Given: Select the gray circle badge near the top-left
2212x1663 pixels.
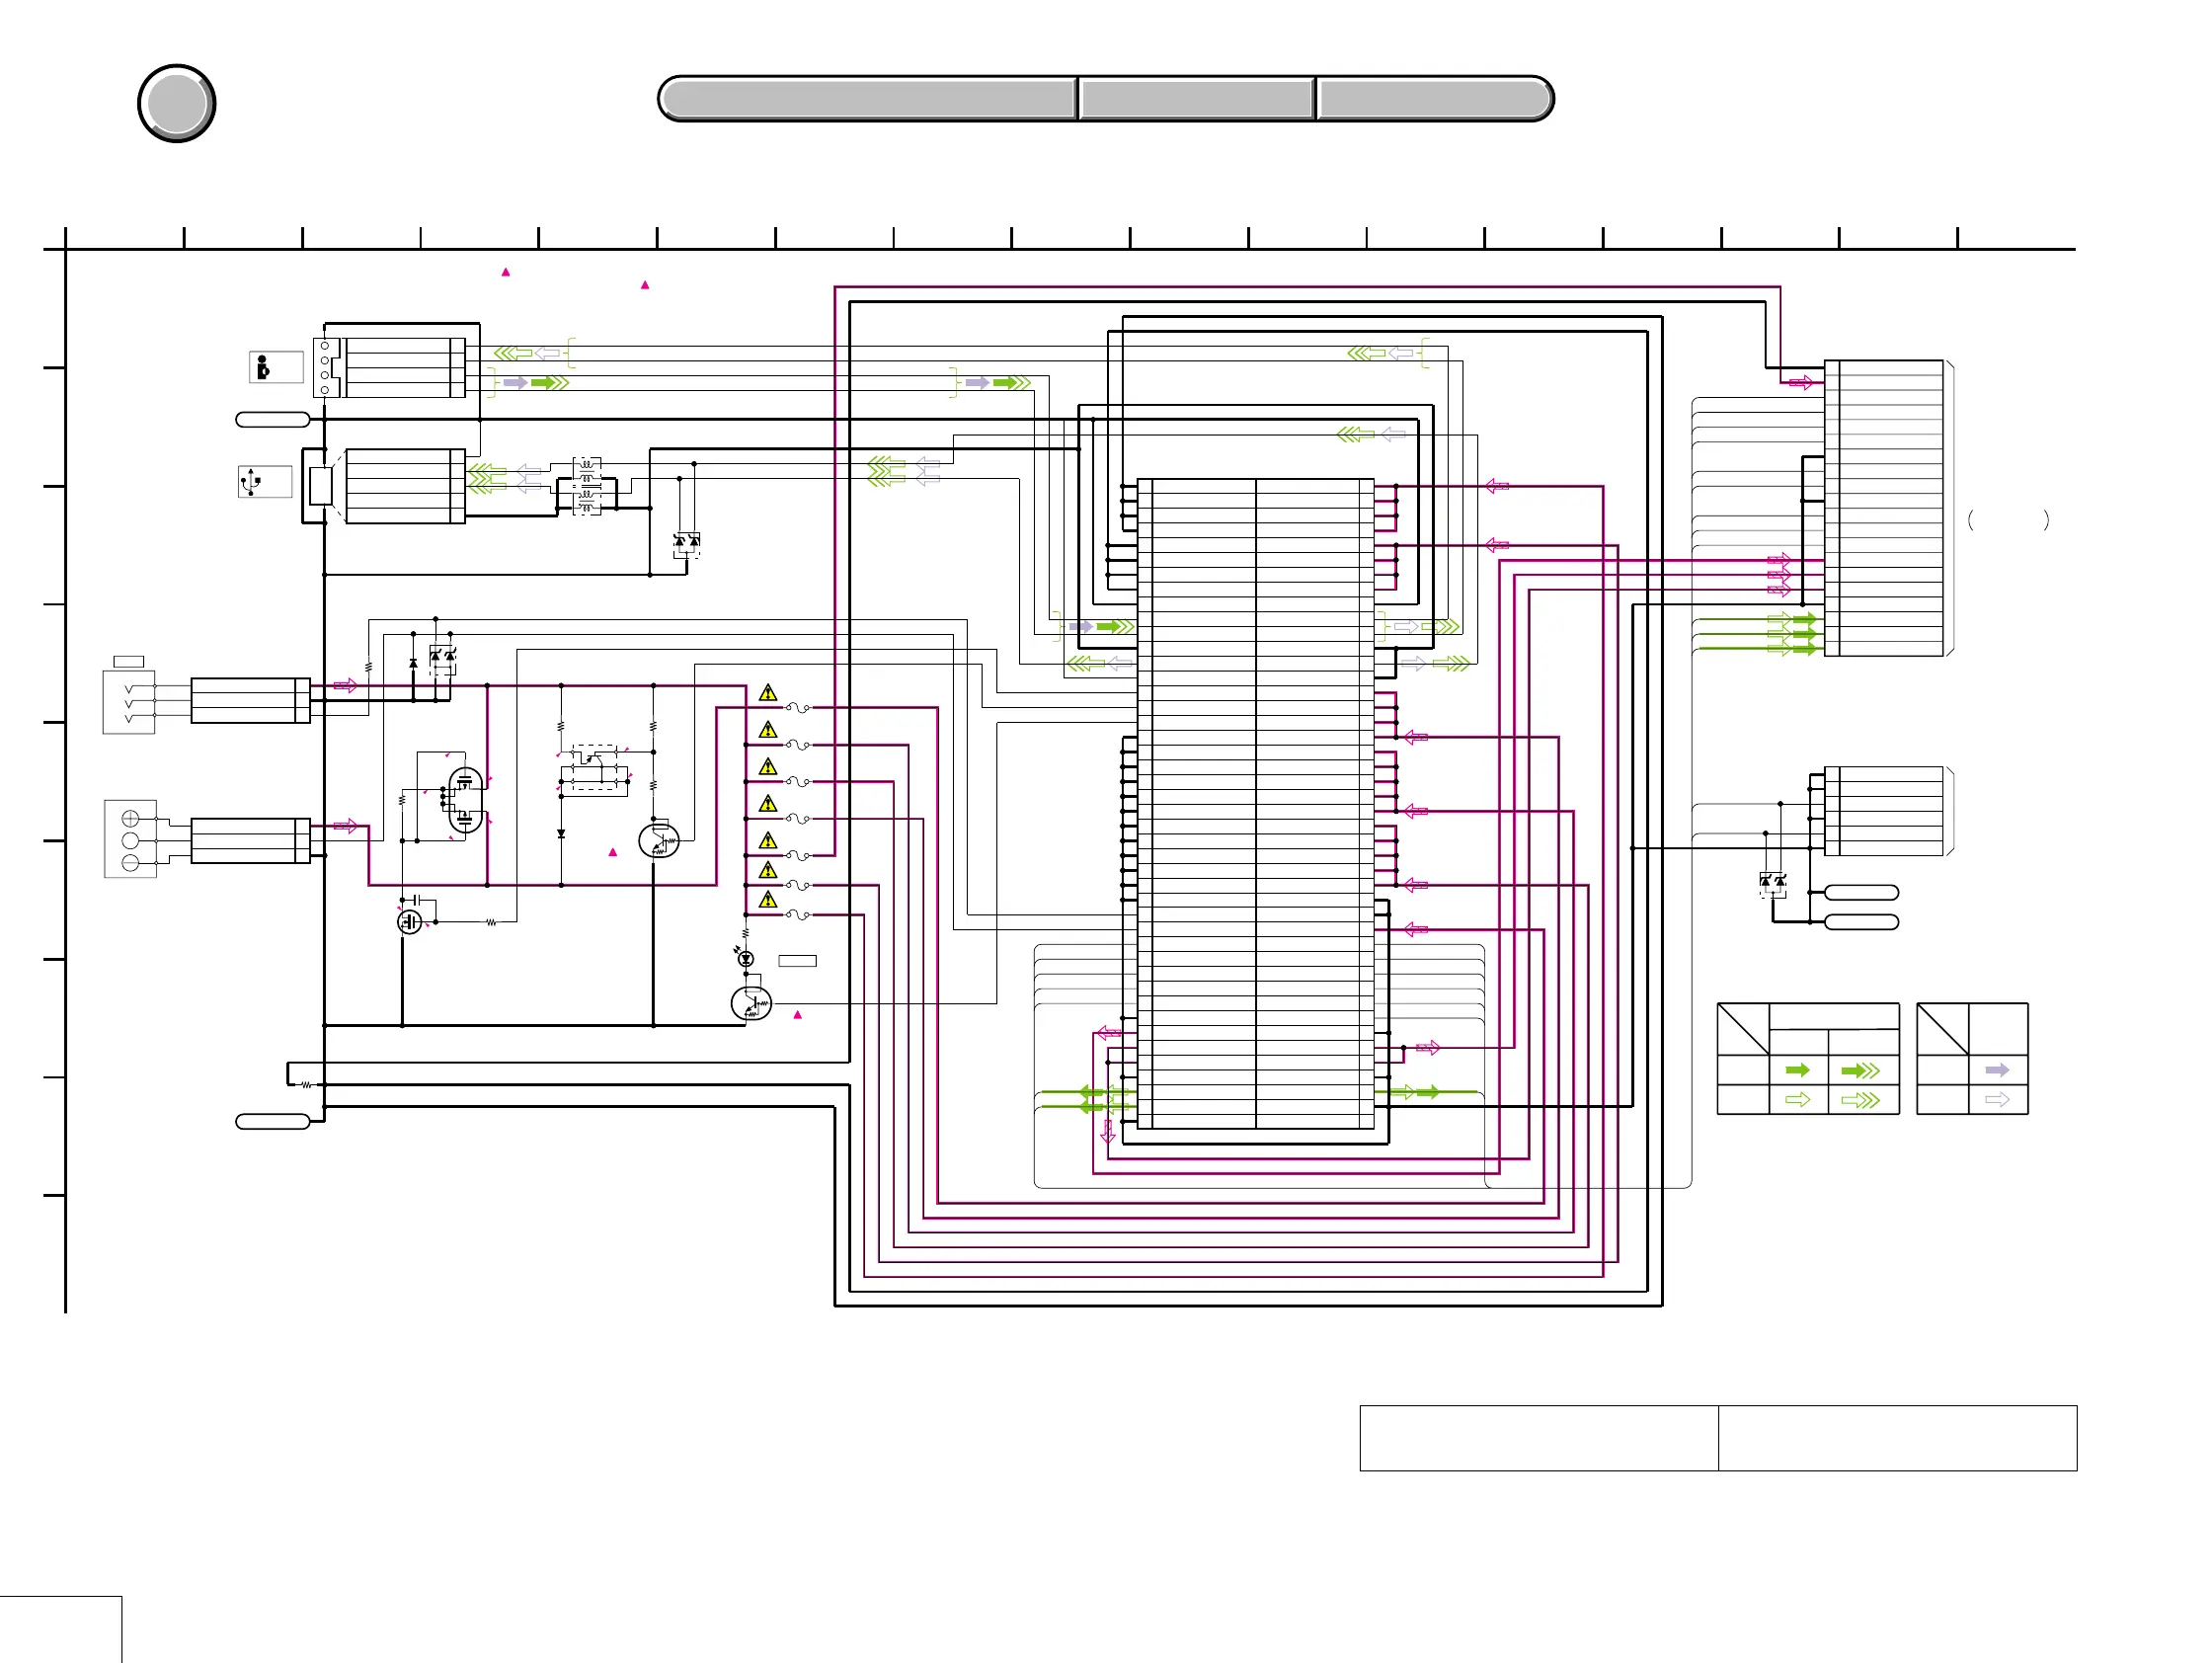Looking at the screenshot, I should pyautogui.click(x=177, y=104).
